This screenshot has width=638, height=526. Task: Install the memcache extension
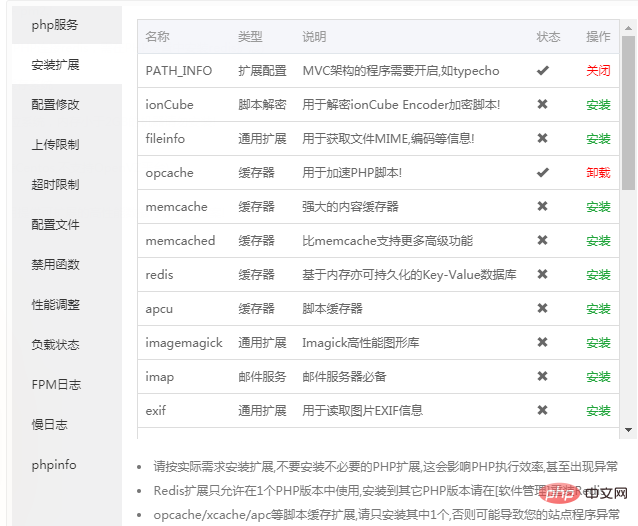598,207
